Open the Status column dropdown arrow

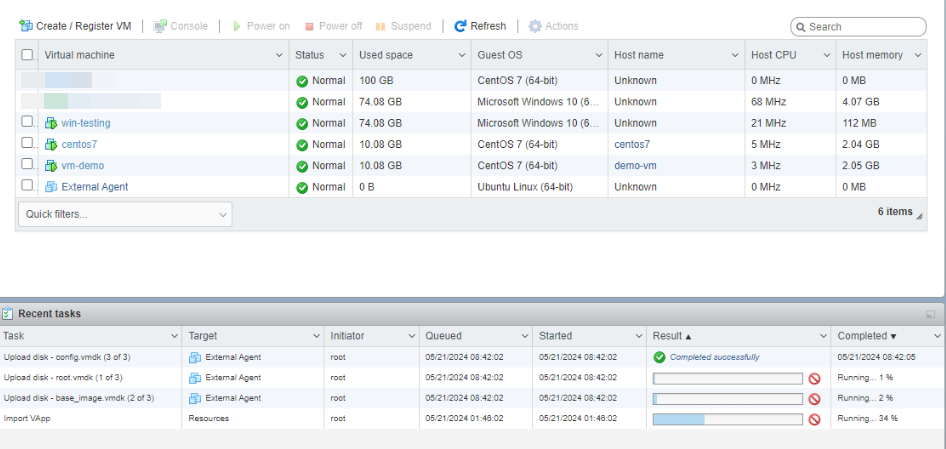(x=343, y=55)
